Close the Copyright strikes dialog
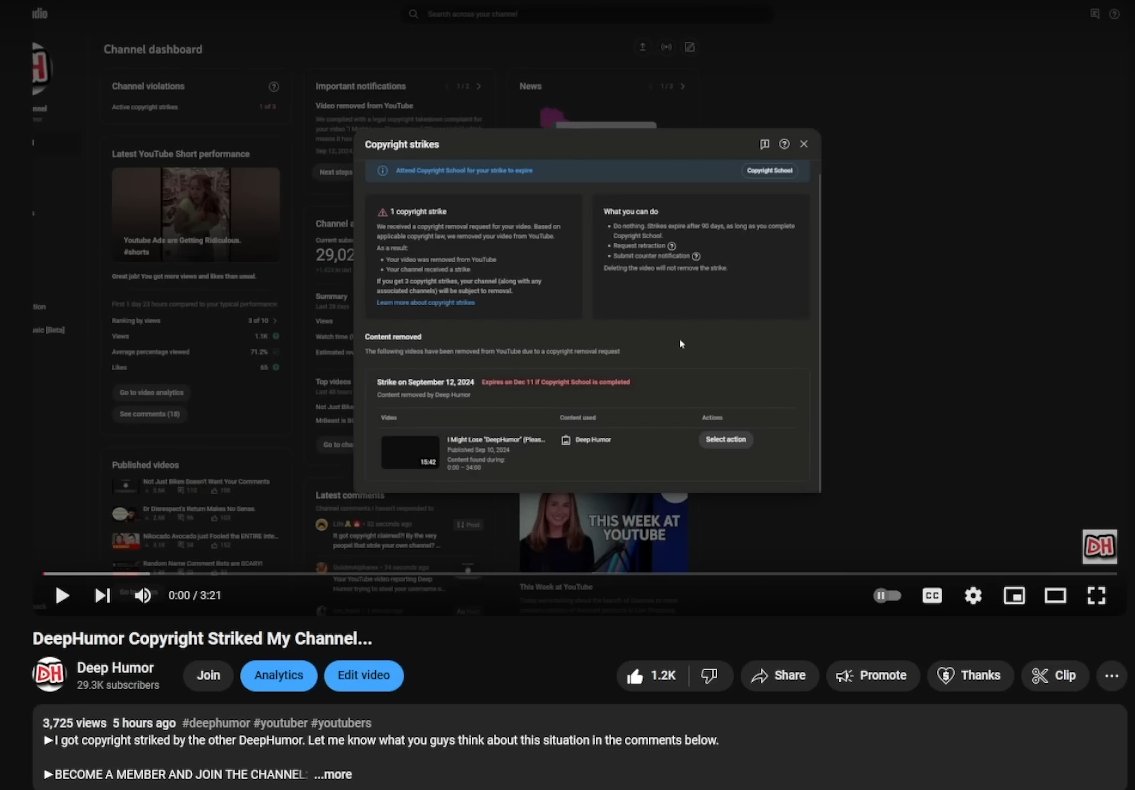1135x790 pixels. pyautogui.click(x=803, y=144)
